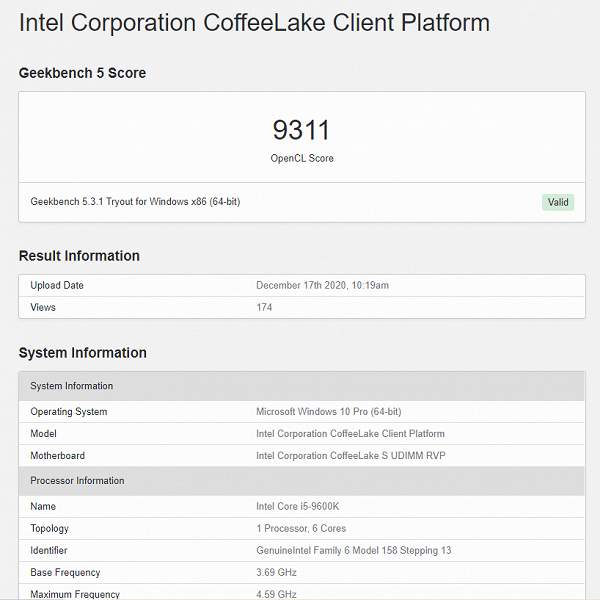
Task: Click the December 17th 2020 date value
Action: (322, 286)
